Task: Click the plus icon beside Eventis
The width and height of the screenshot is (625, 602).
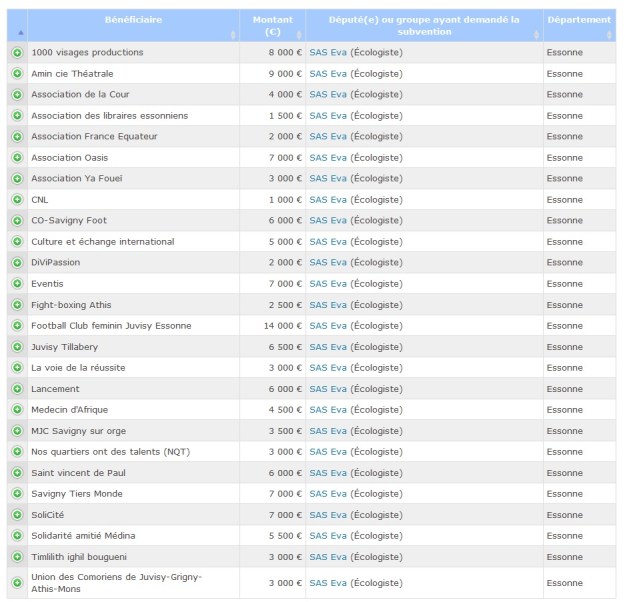Action: click(x=17, y=283)
